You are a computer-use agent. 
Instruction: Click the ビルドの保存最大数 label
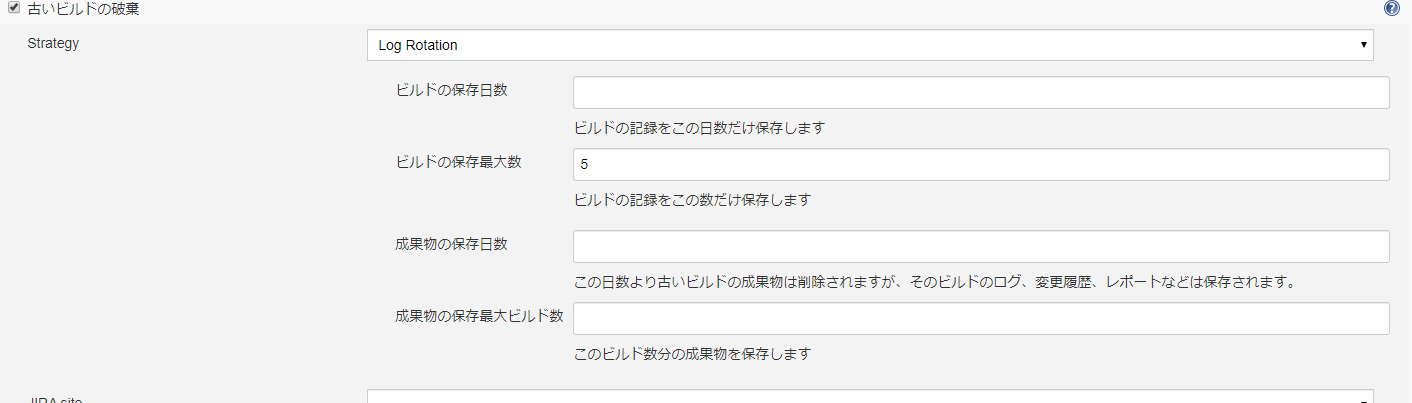point(458,162)
